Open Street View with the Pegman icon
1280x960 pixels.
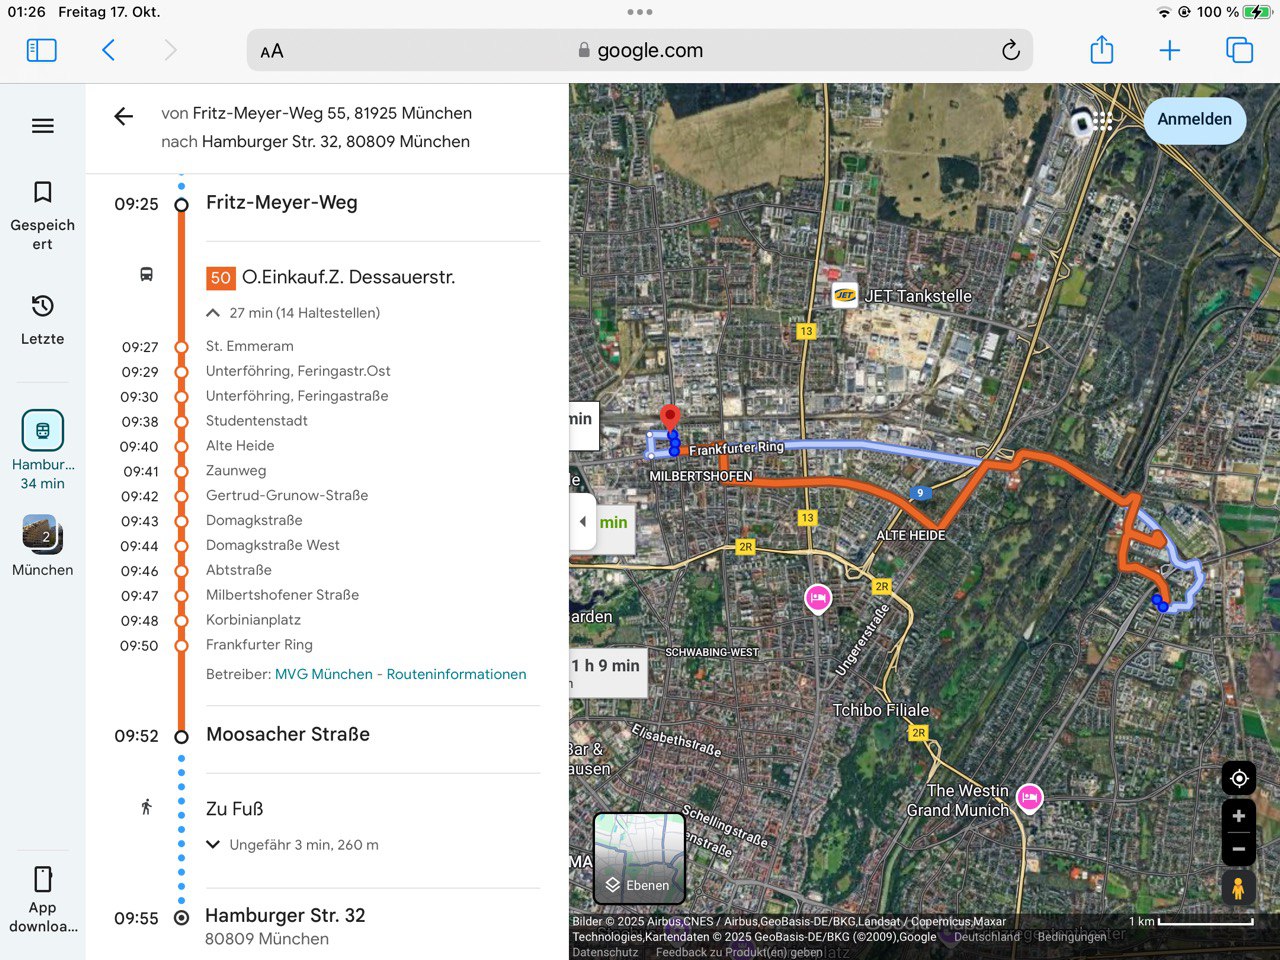(x=1238, y=888)
